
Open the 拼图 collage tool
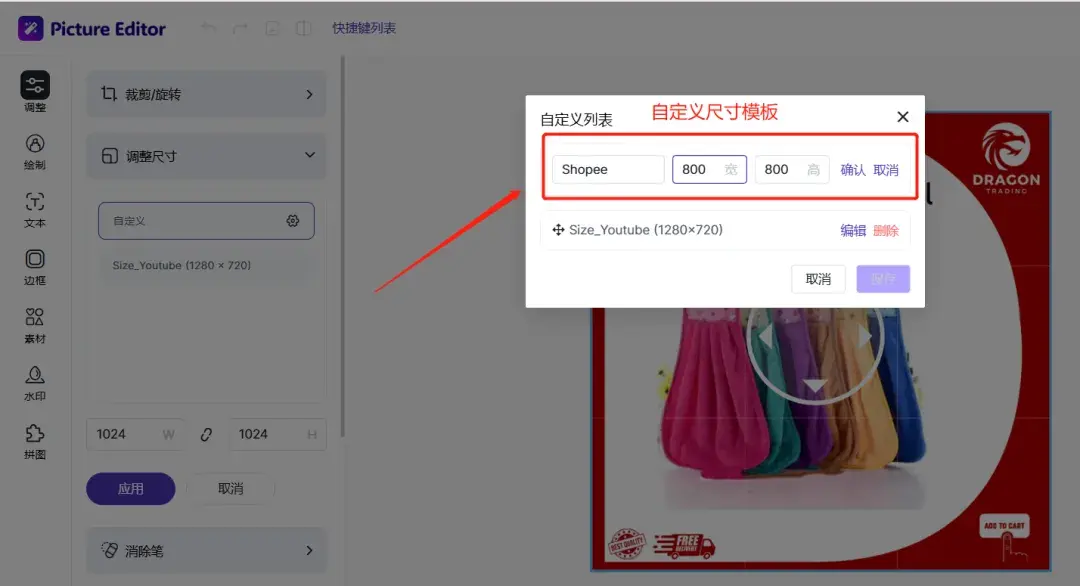pyautogui.click(x=35, y=440)
